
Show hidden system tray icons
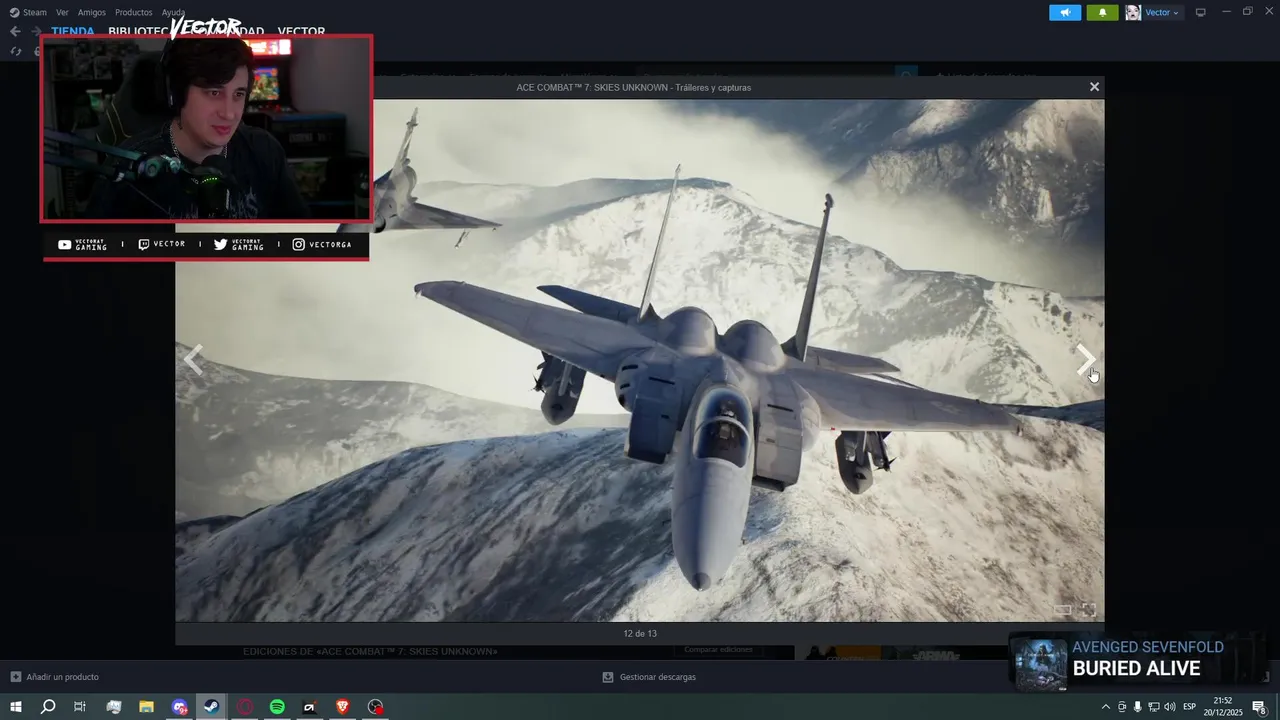(x=1105, y=707)
